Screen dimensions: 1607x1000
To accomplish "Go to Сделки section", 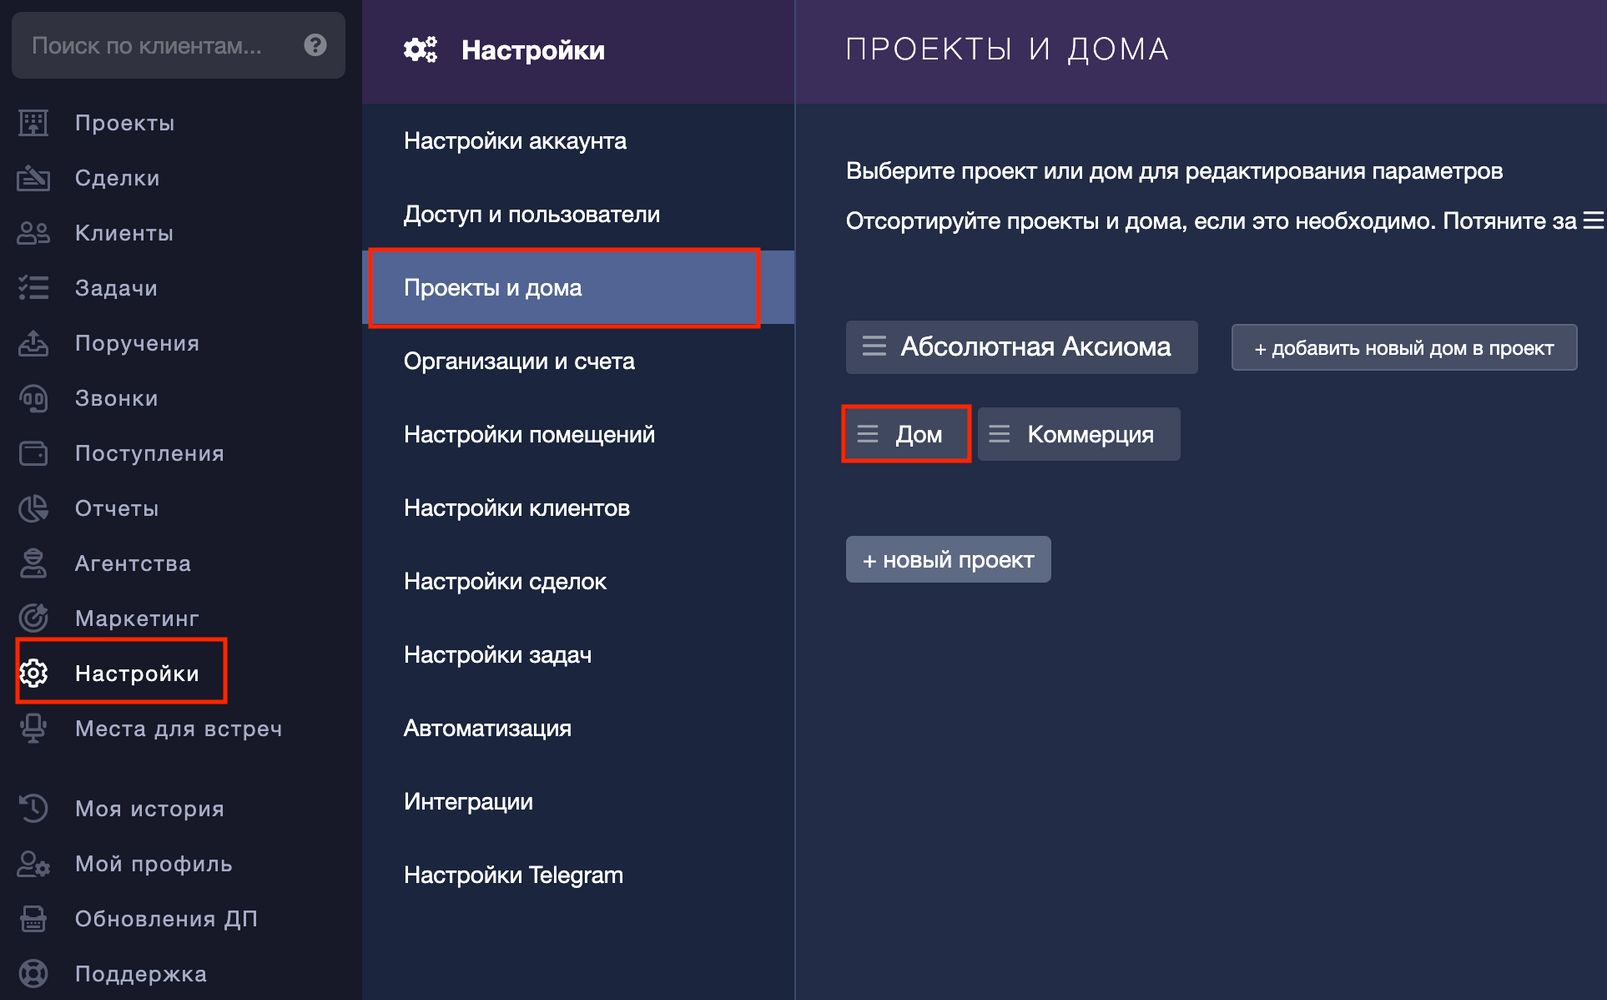I will pyautogui.click(x=117, y=178).
